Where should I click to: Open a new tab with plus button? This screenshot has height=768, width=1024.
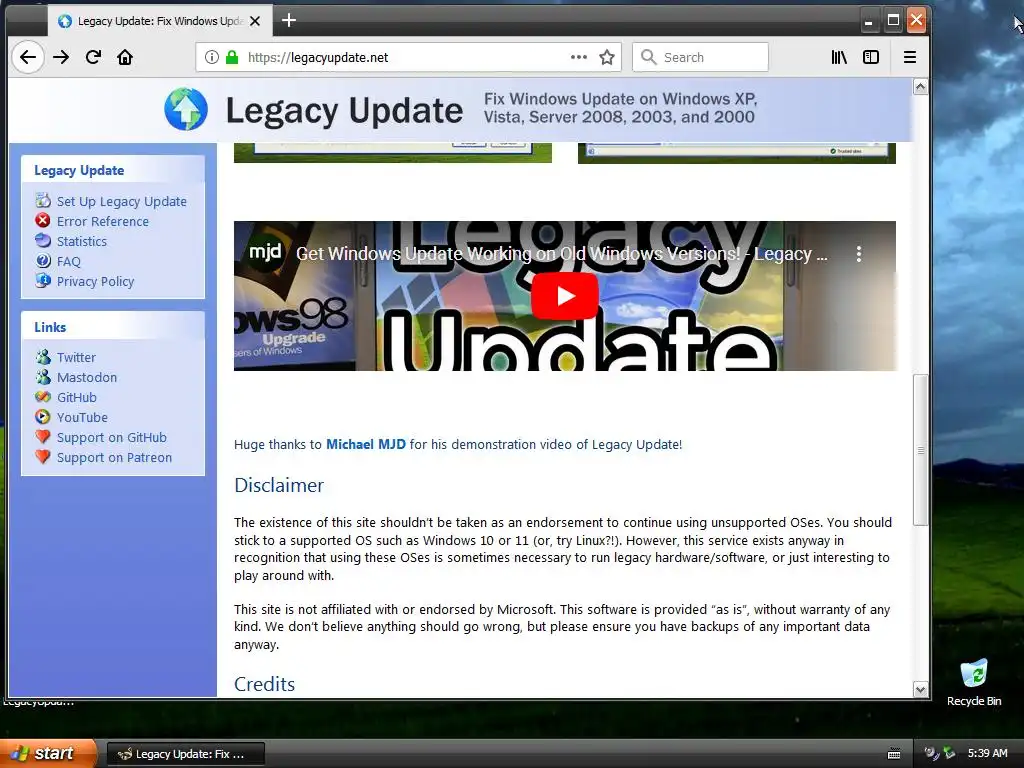tap(289, 20)
